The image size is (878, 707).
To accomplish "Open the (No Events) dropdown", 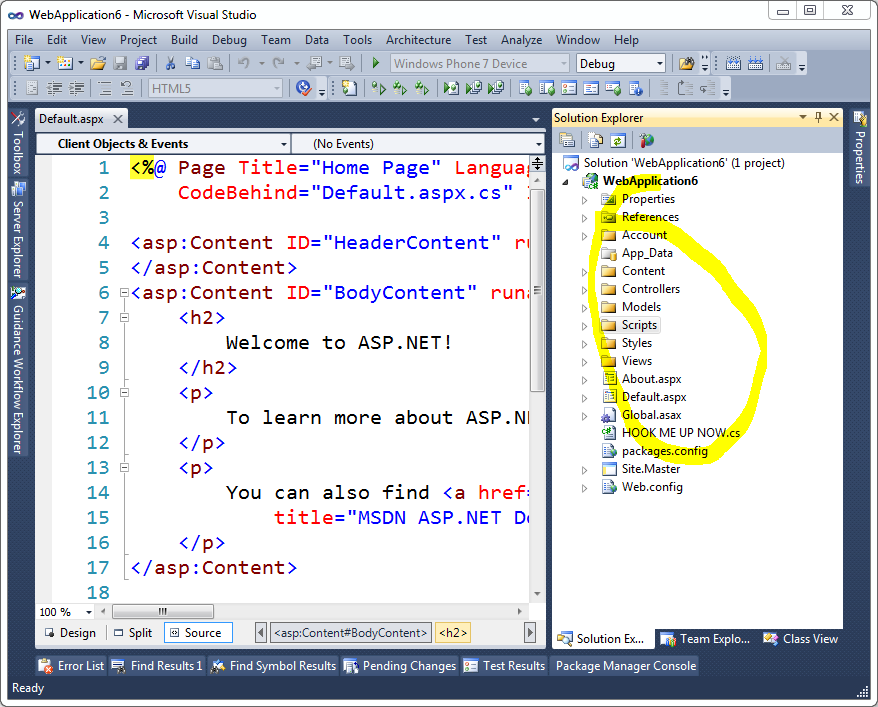I will [x=539, y=144].
